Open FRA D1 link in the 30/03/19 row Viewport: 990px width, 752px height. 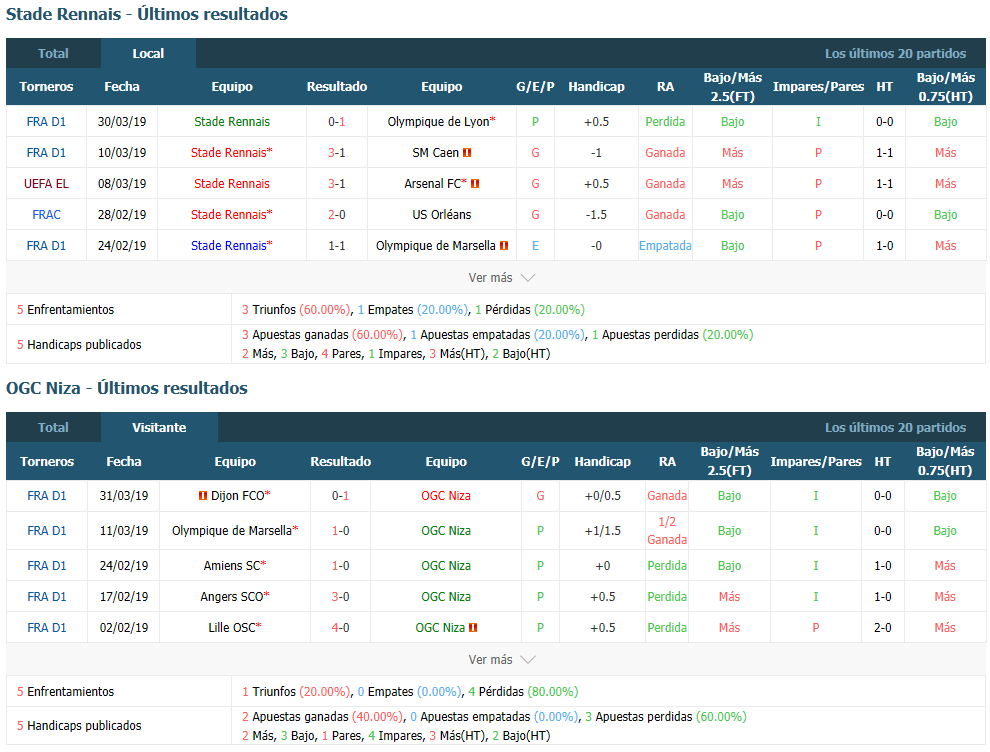46,122
